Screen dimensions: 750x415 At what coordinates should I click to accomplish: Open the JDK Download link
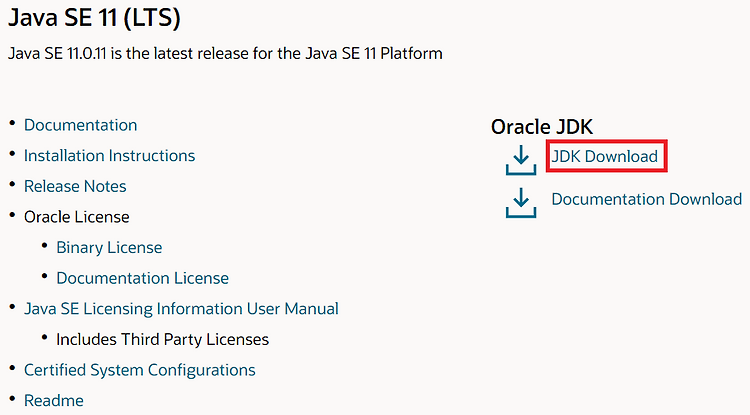click(605, 156)
